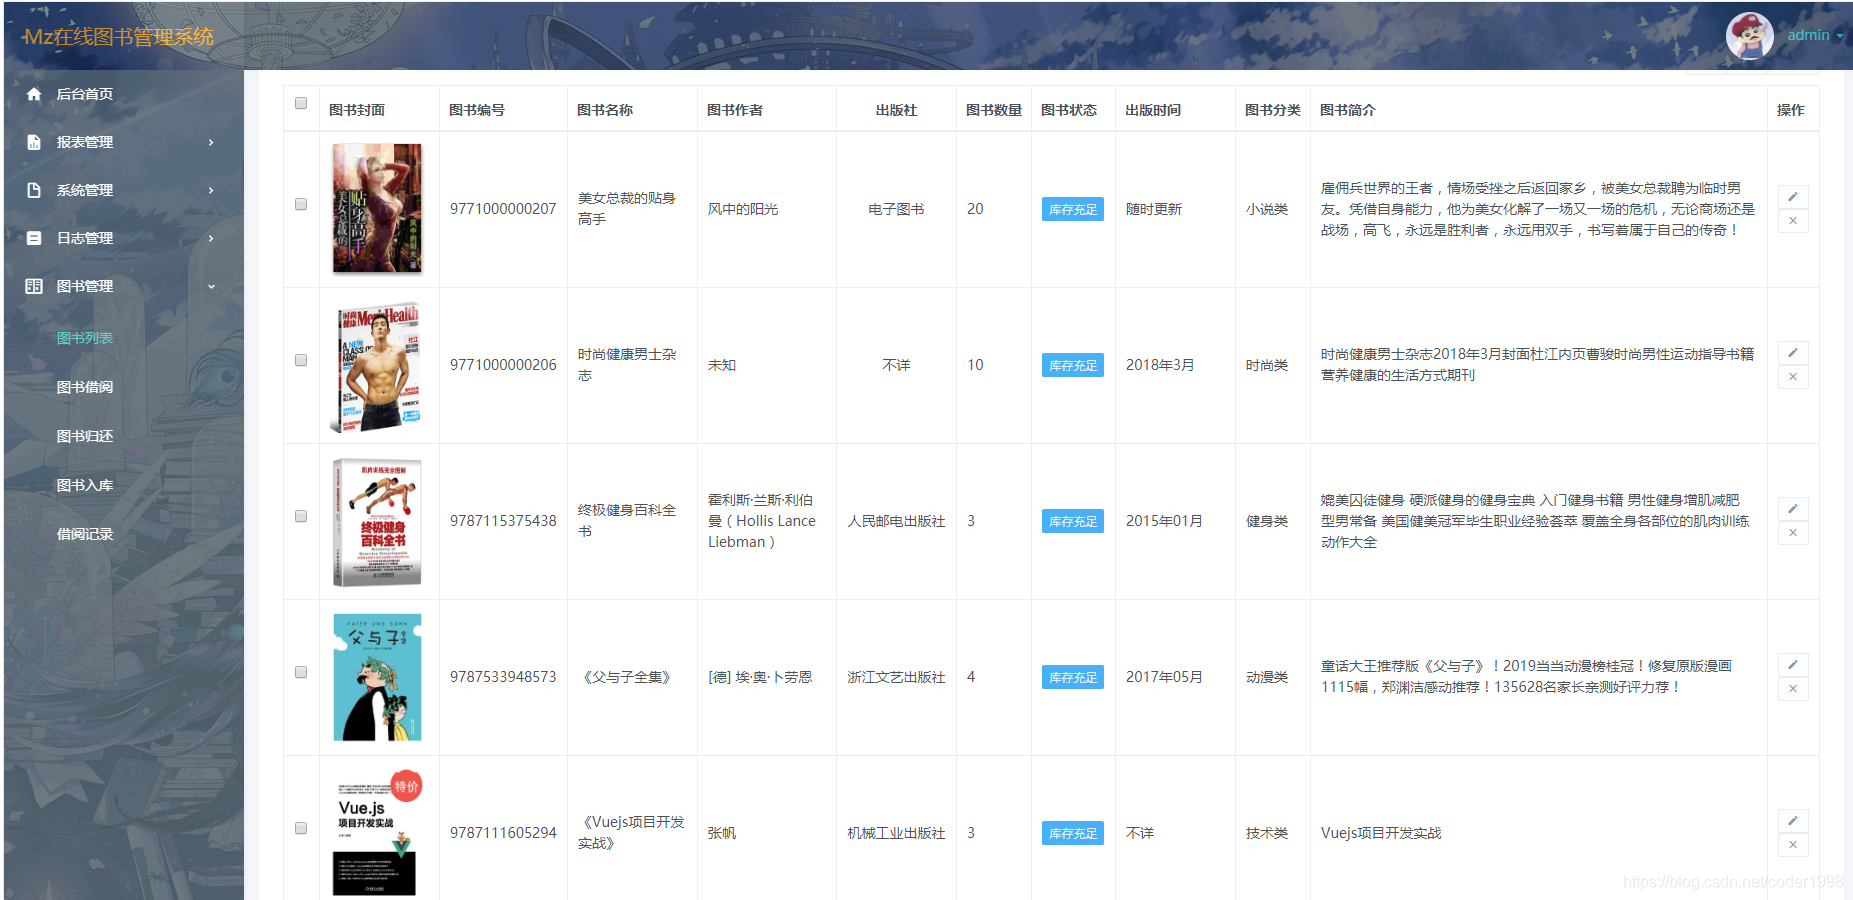Click the 日志管理 log management icon
1853x900 pixels.
[33, 238]
